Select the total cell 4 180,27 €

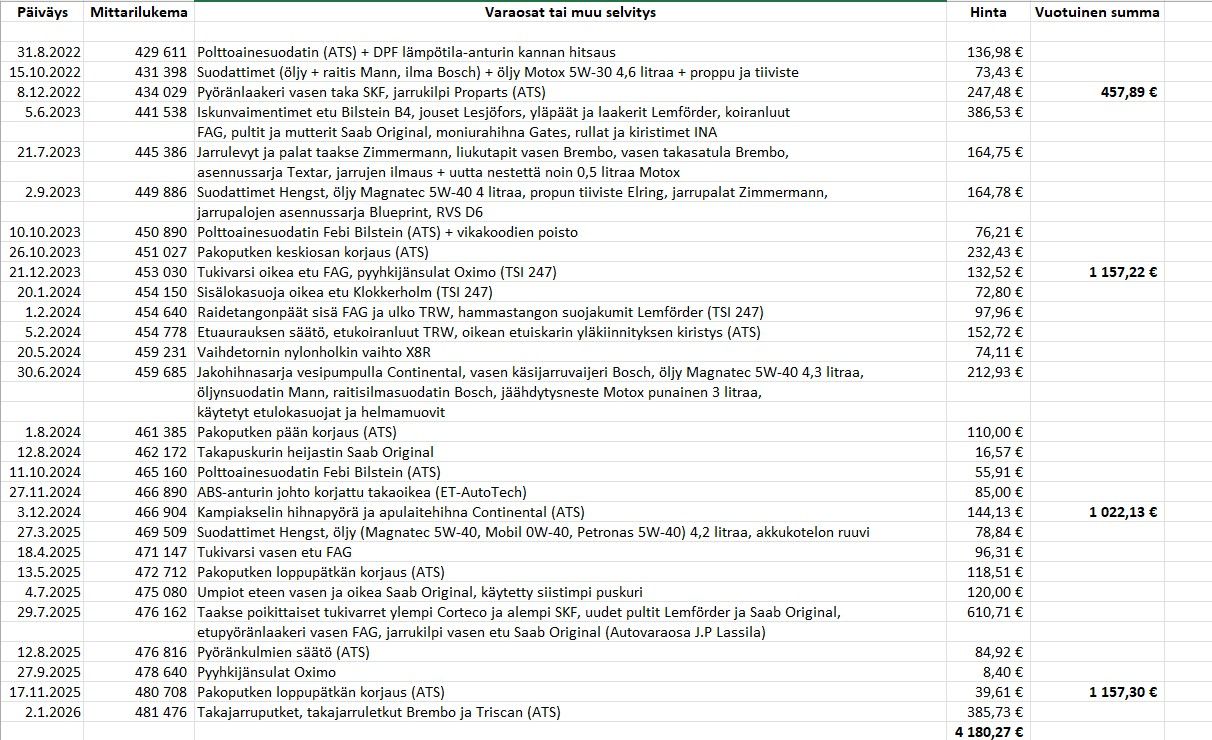[x=988, y=731]
